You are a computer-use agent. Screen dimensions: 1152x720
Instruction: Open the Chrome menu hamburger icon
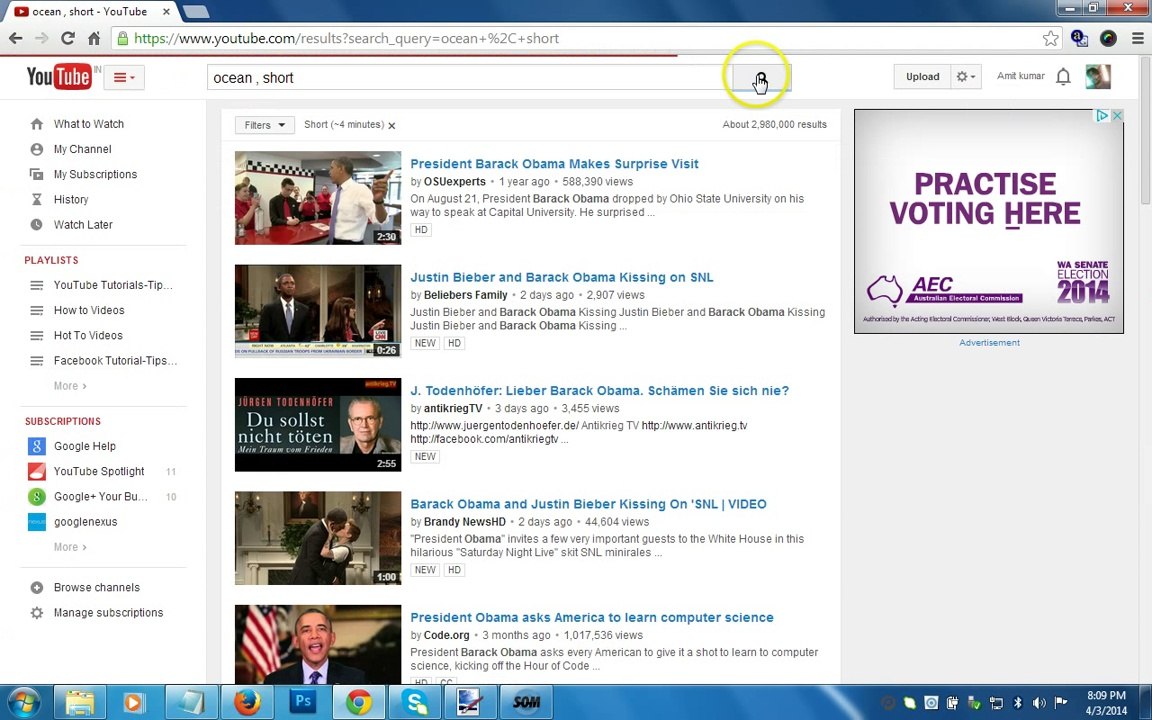[x=1137, y=38]
